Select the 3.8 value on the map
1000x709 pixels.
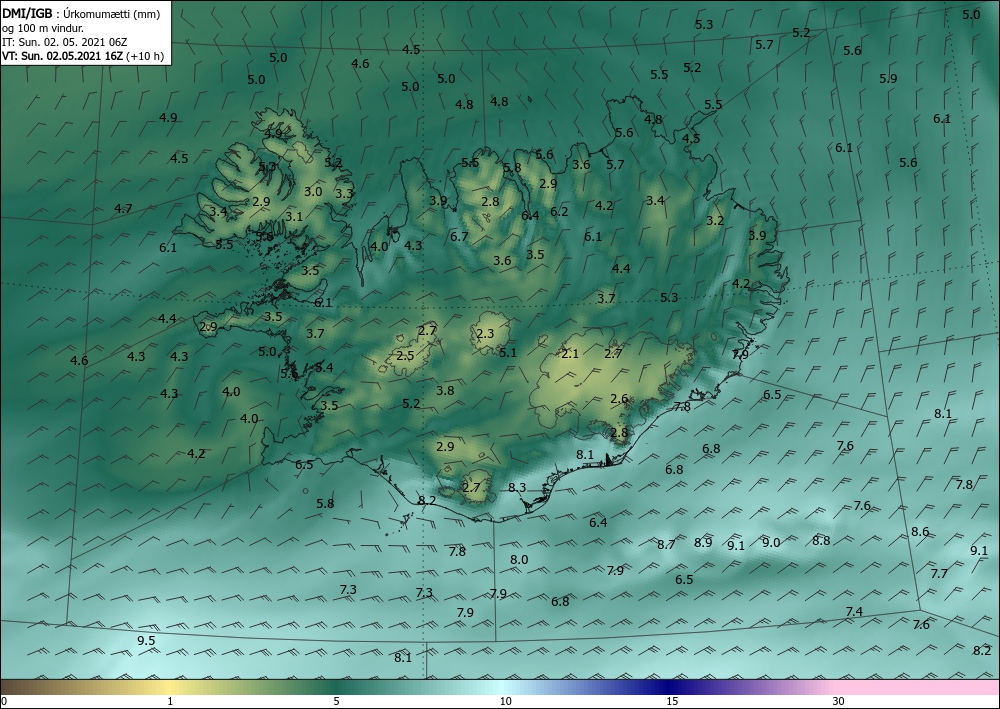pyautogui.click(x=445, y=391)
